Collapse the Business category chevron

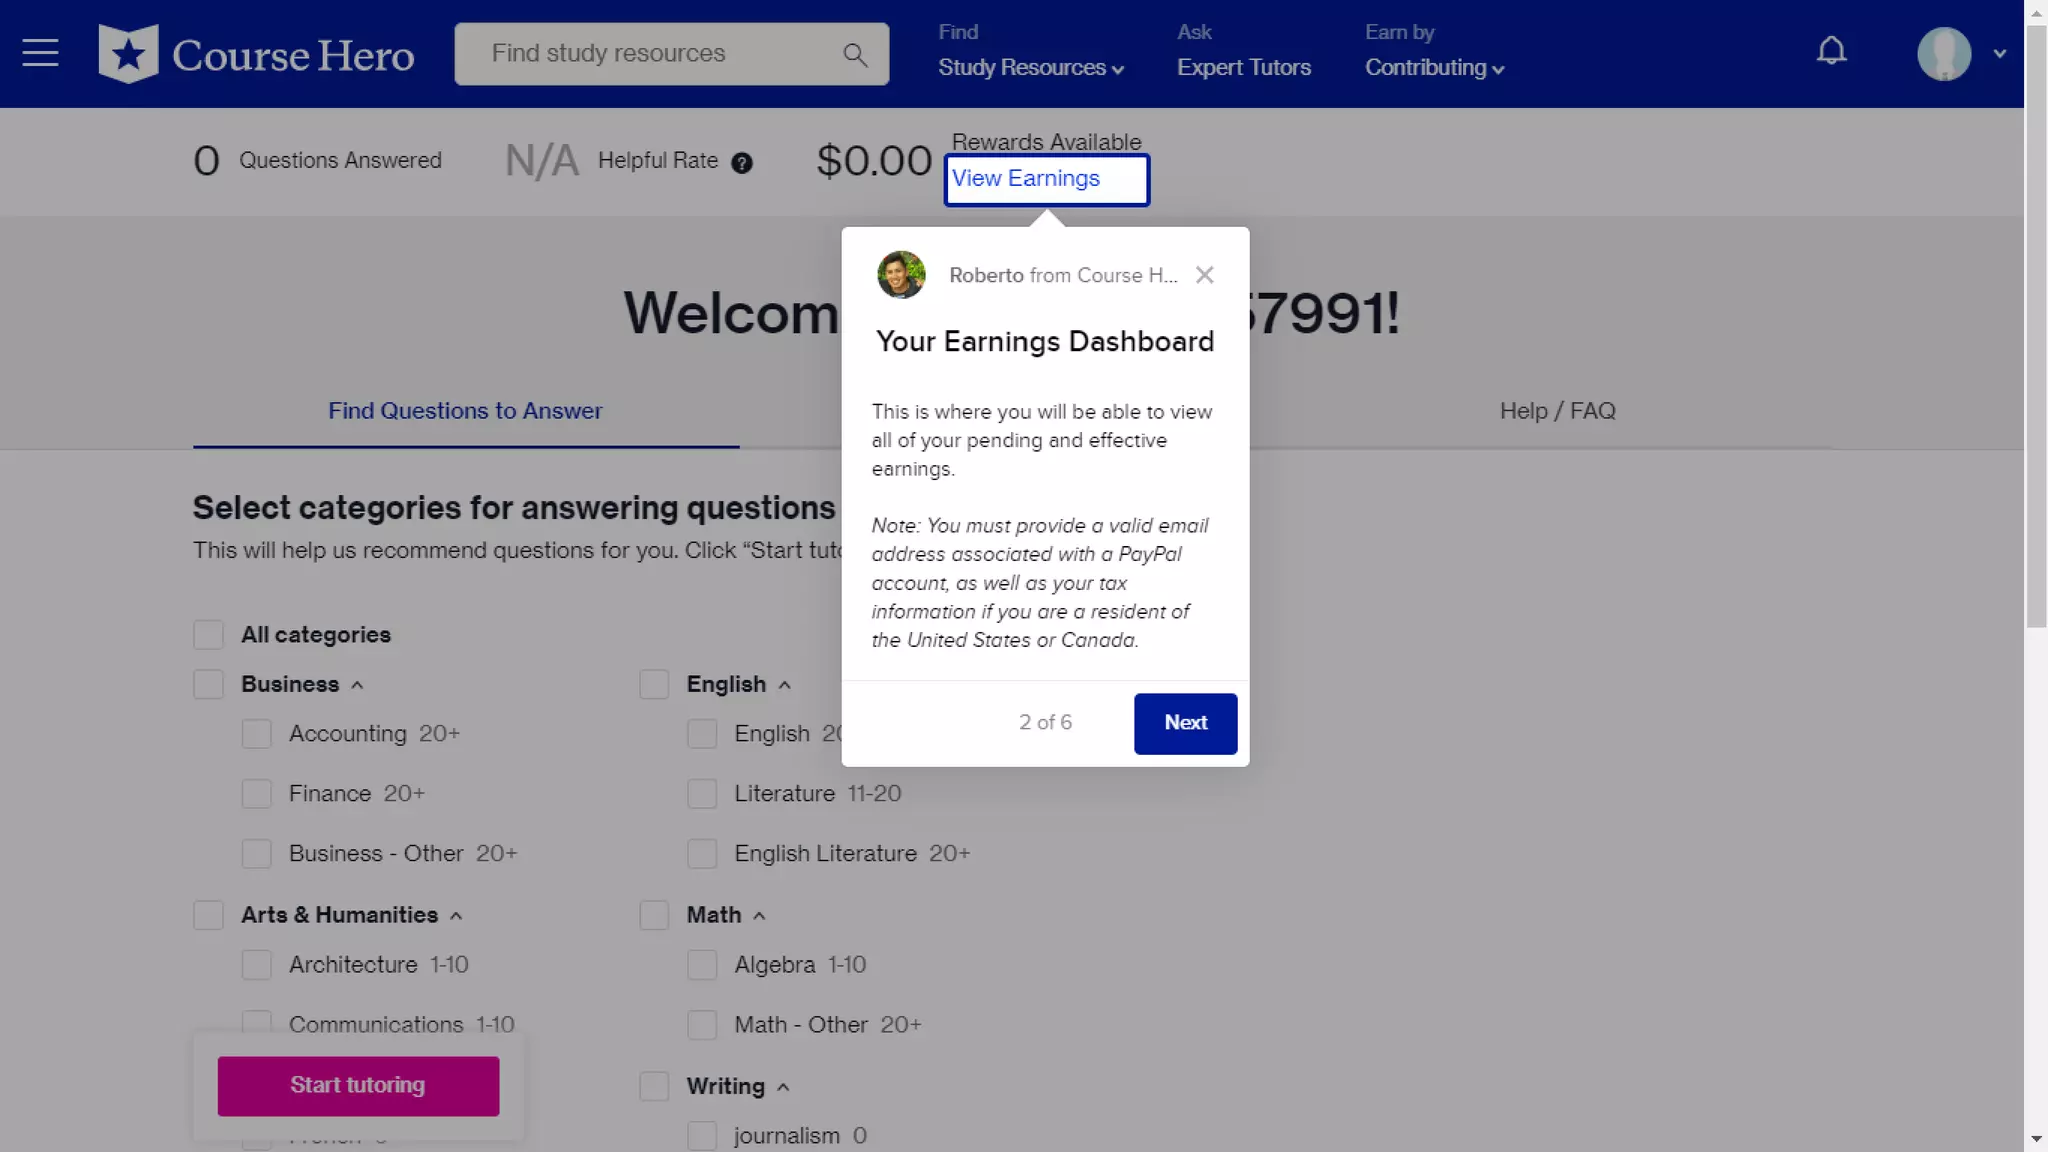(357, 686)
